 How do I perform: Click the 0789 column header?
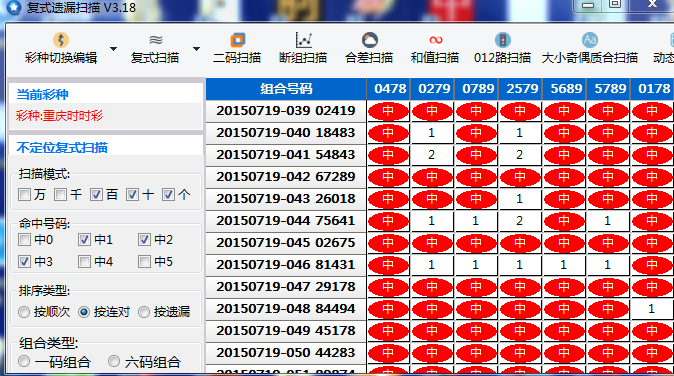(478, 89)
